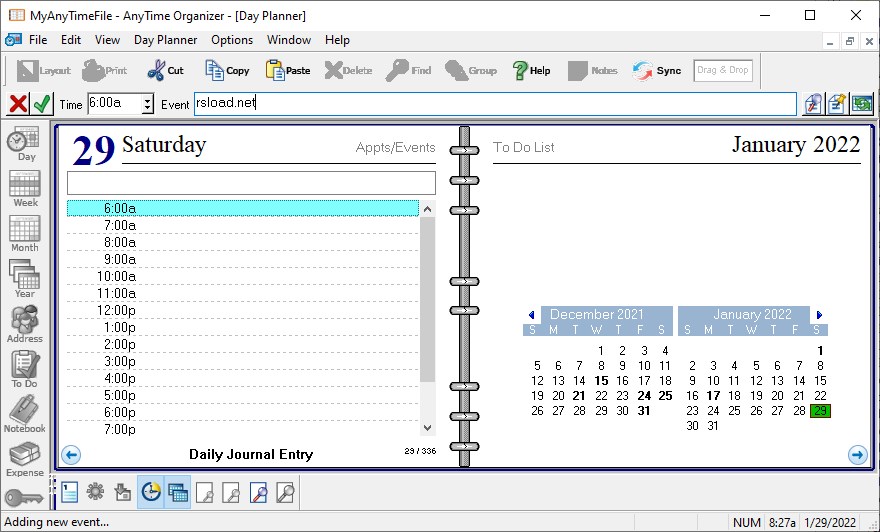880x532 pixels.
Task: Go to the next day with the right arrow
Action: click(x=857, y=455)
